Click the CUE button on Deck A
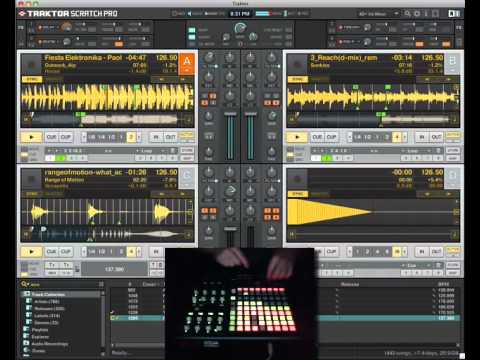The image size is (480, 360). 51,137
